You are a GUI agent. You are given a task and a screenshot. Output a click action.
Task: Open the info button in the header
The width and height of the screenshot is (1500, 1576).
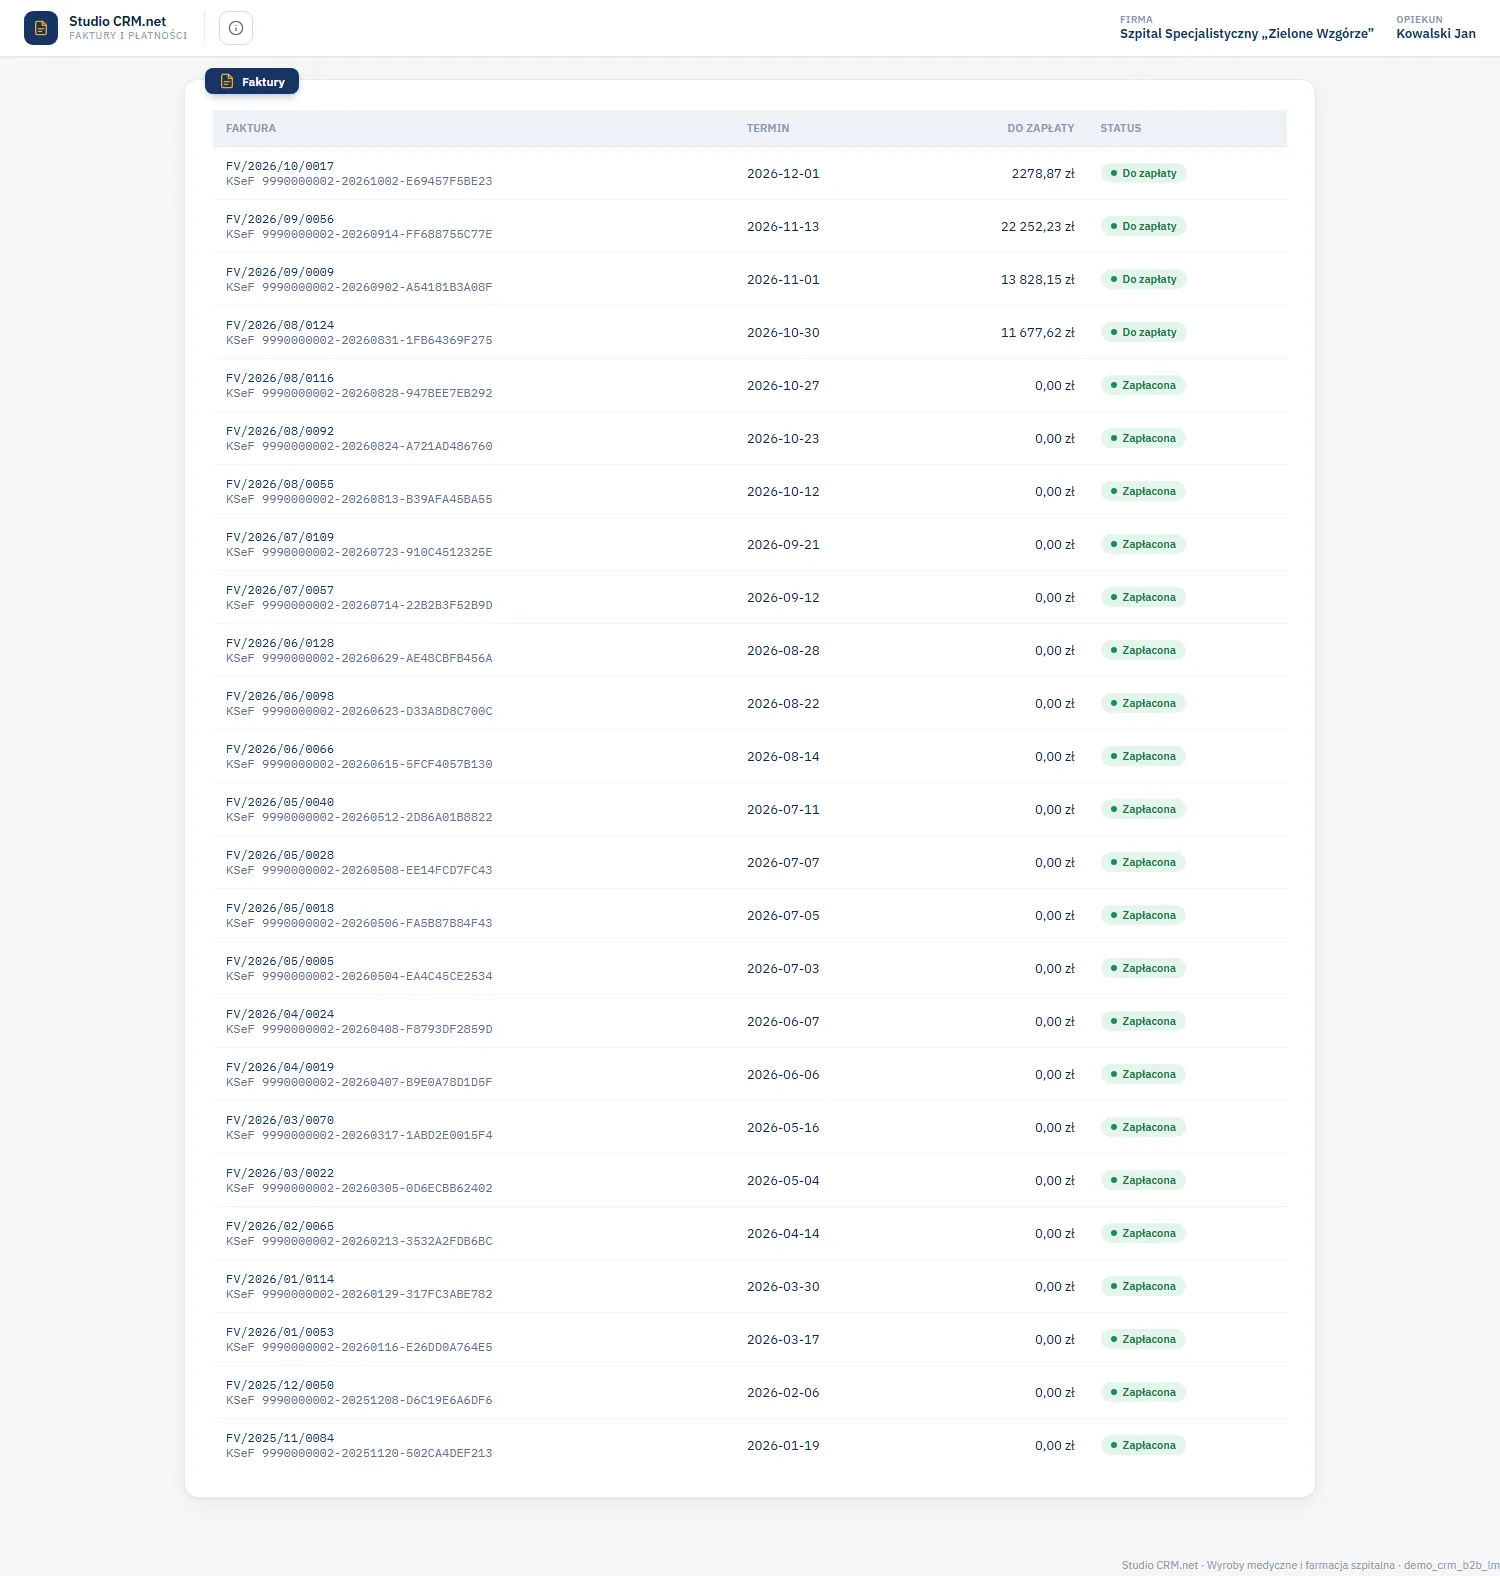236,28
